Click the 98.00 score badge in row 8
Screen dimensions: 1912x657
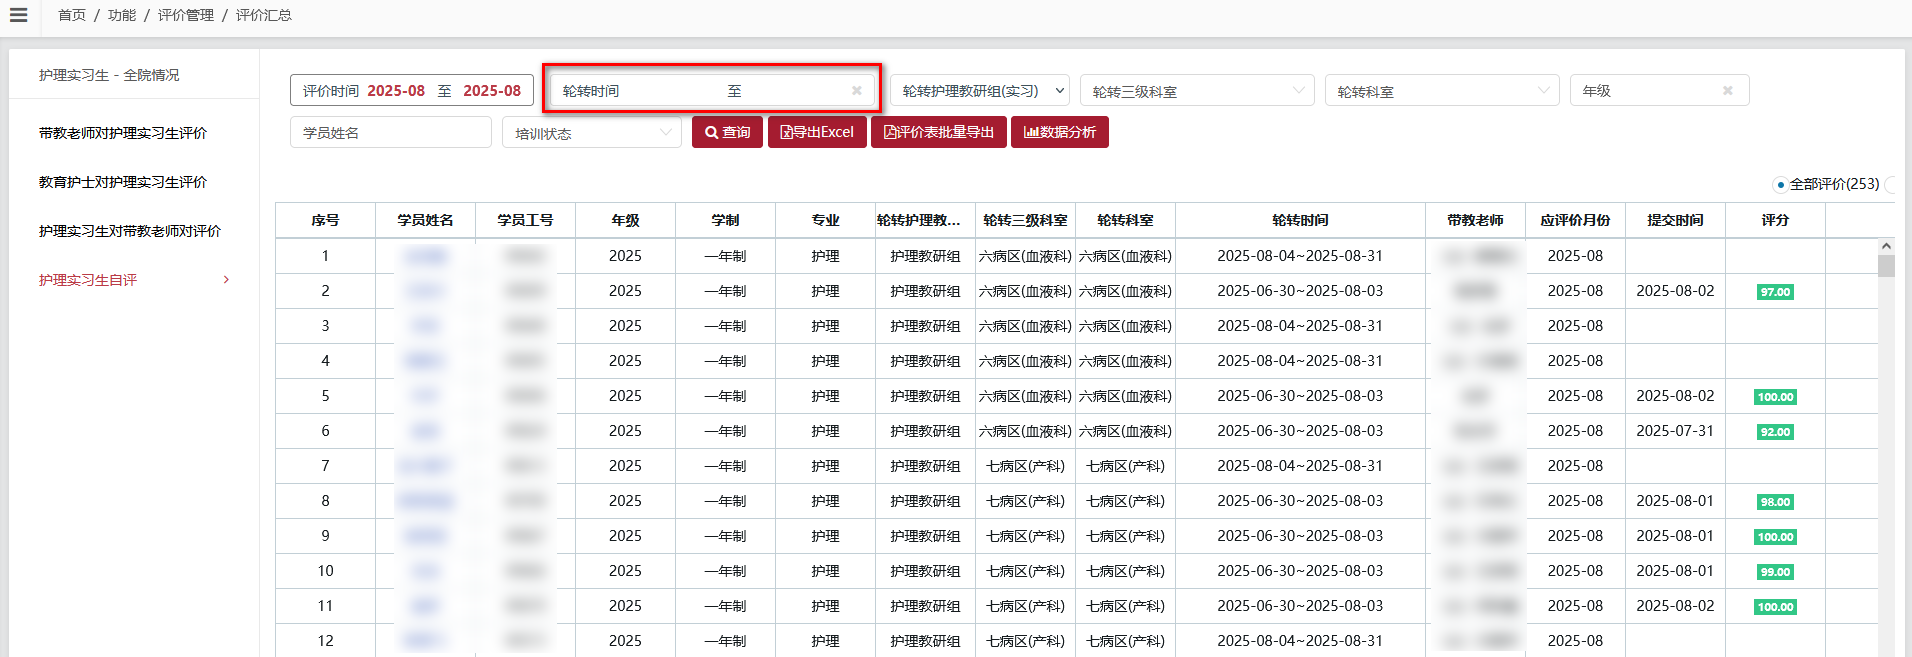1775,502
